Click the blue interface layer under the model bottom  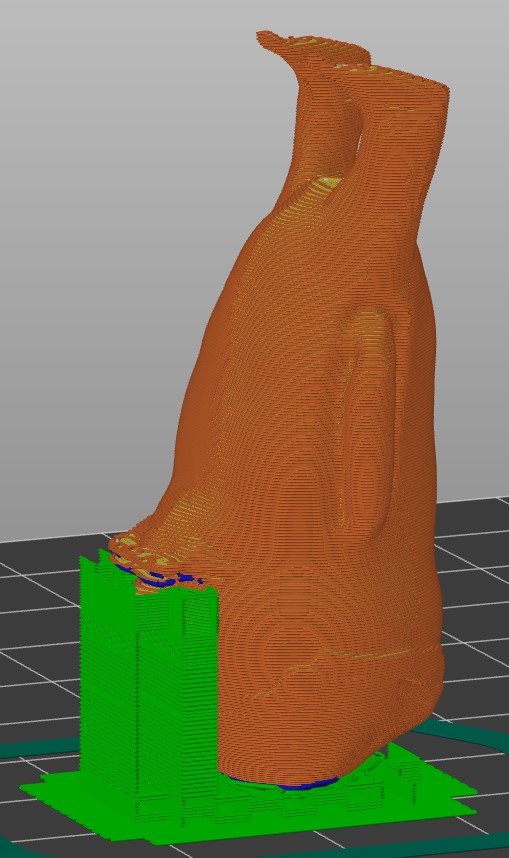pos(285,784)
